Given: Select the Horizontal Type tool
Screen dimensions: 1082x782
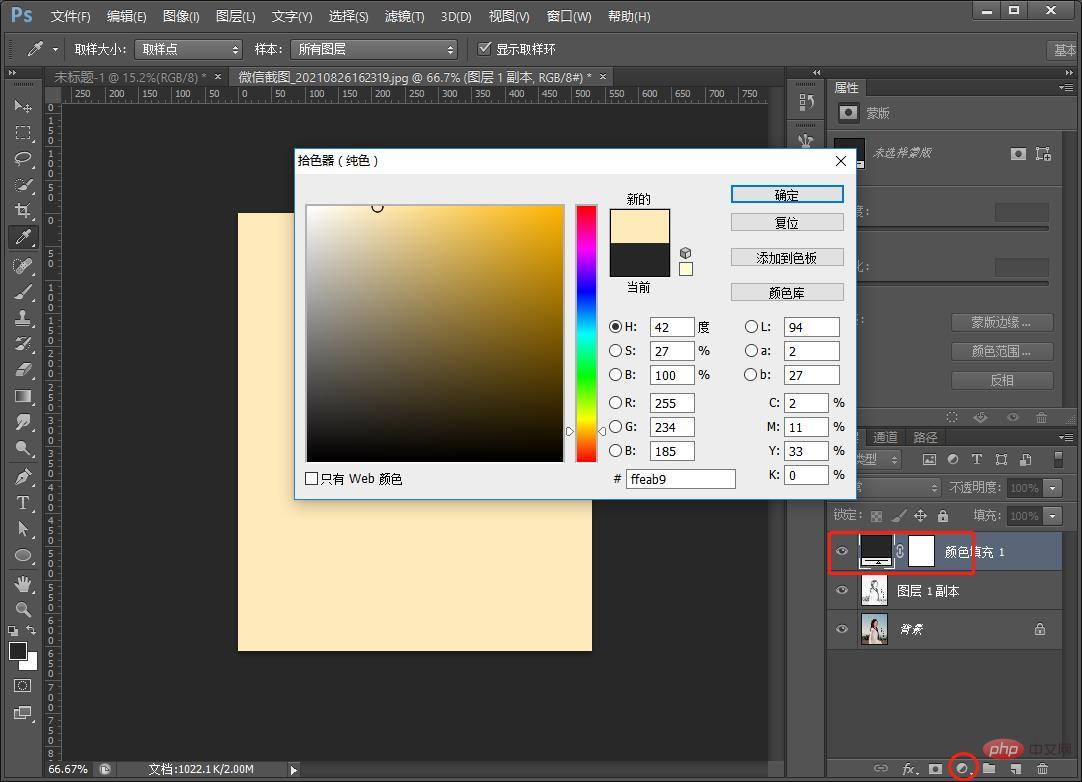Looking at the screenshot, I should coord(23,503).
